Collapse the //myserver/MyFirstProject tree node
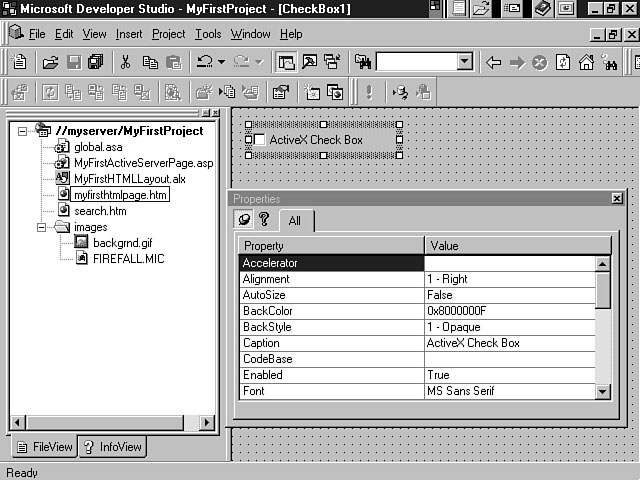The image size is (640, 480). pos(23,130)
